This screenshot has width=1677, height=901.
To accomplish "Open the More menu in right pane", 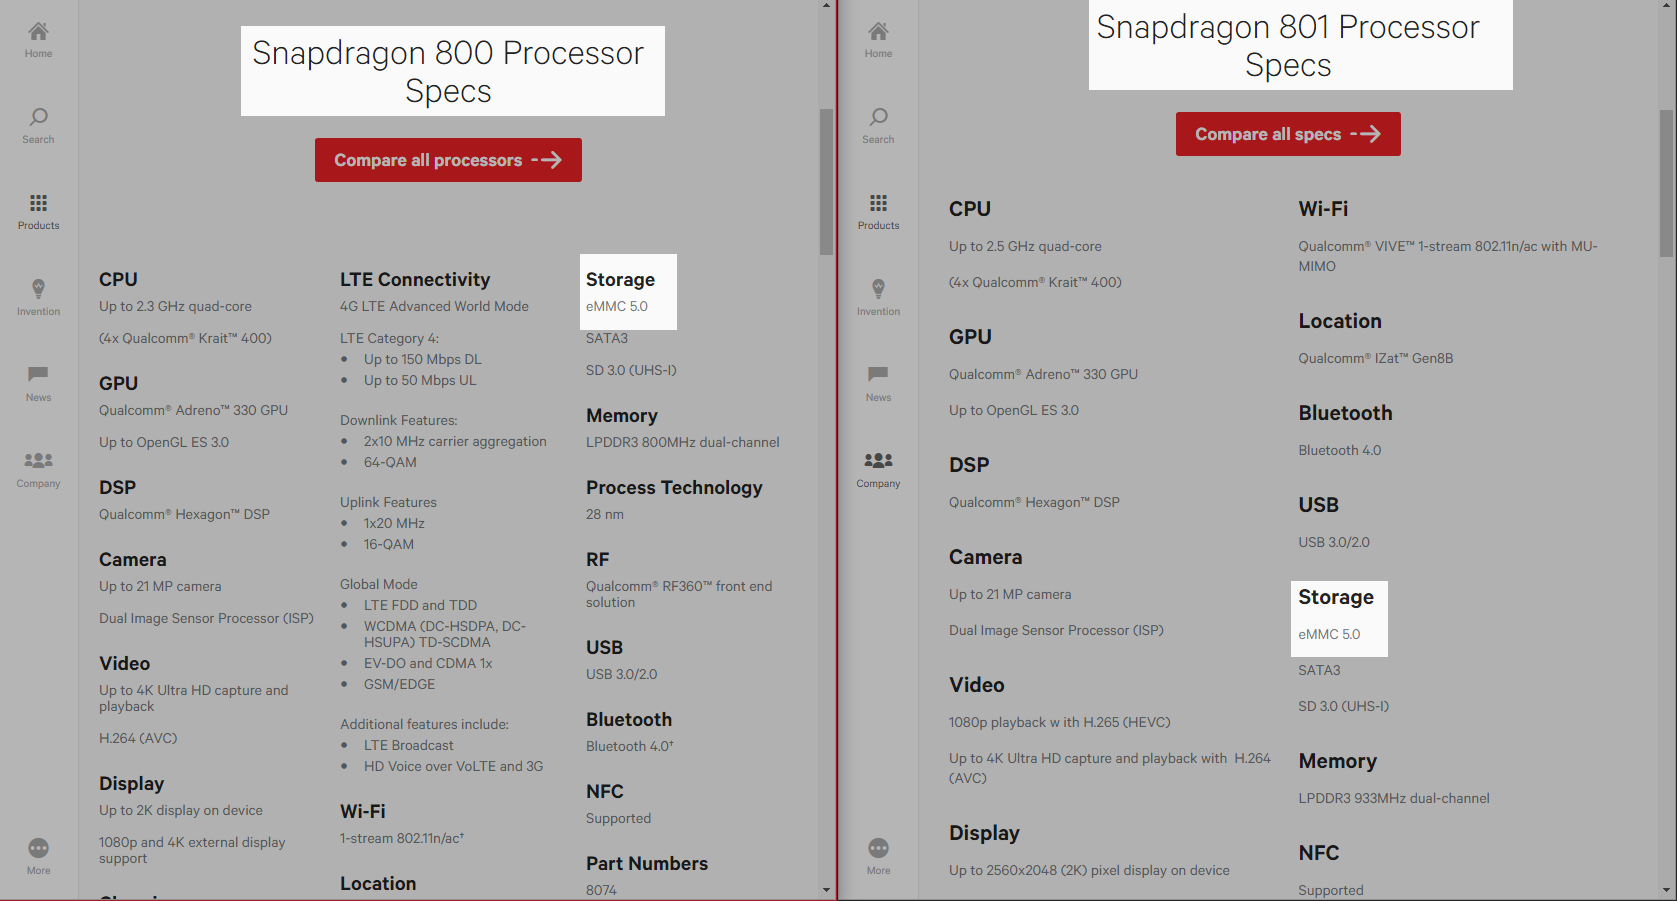I will point(878,857).
